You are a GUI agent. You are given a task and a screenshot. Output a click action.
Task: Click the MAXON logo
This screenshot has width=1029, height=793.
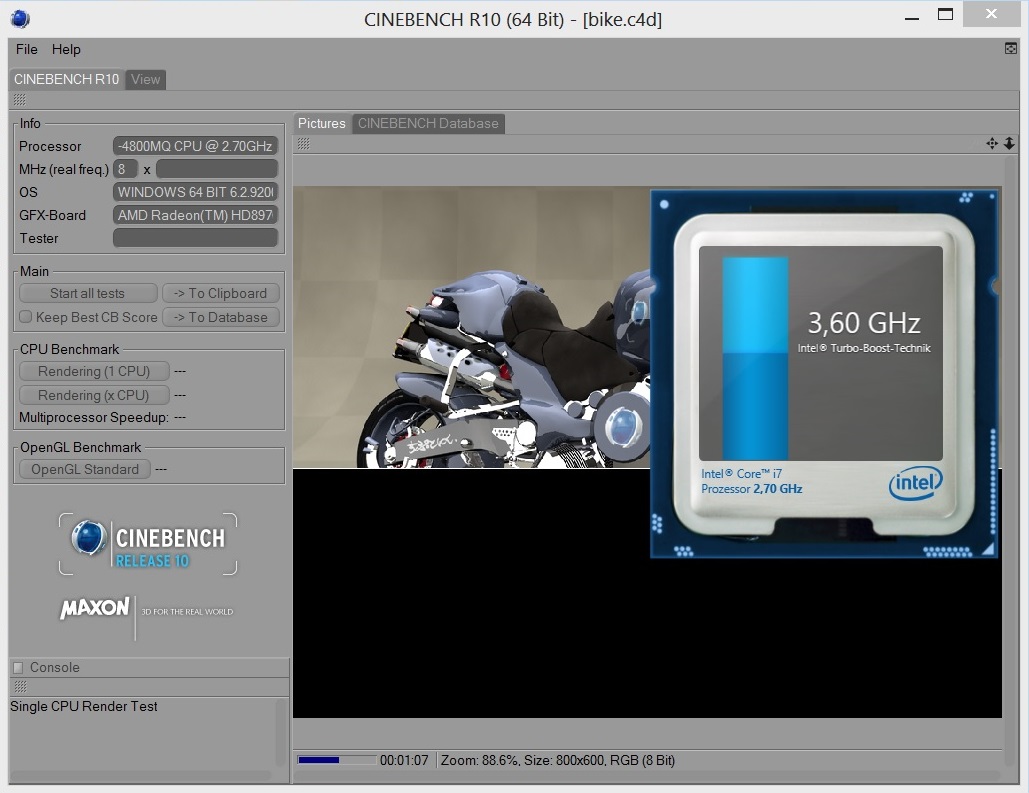(x=94, y=609)
